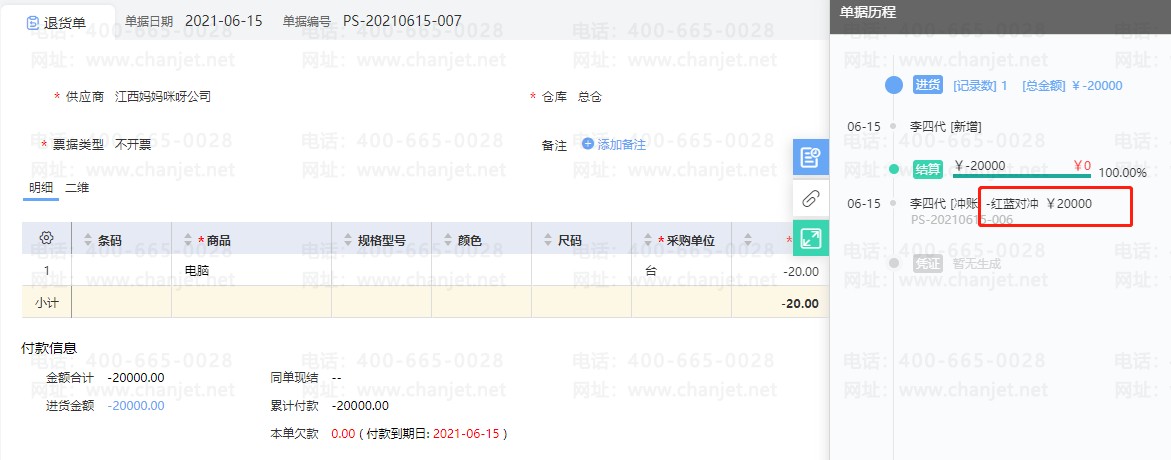The image size is (1171, 460).
Task: Click the 仓库 field value 总仓
Action: coord(590,96)
